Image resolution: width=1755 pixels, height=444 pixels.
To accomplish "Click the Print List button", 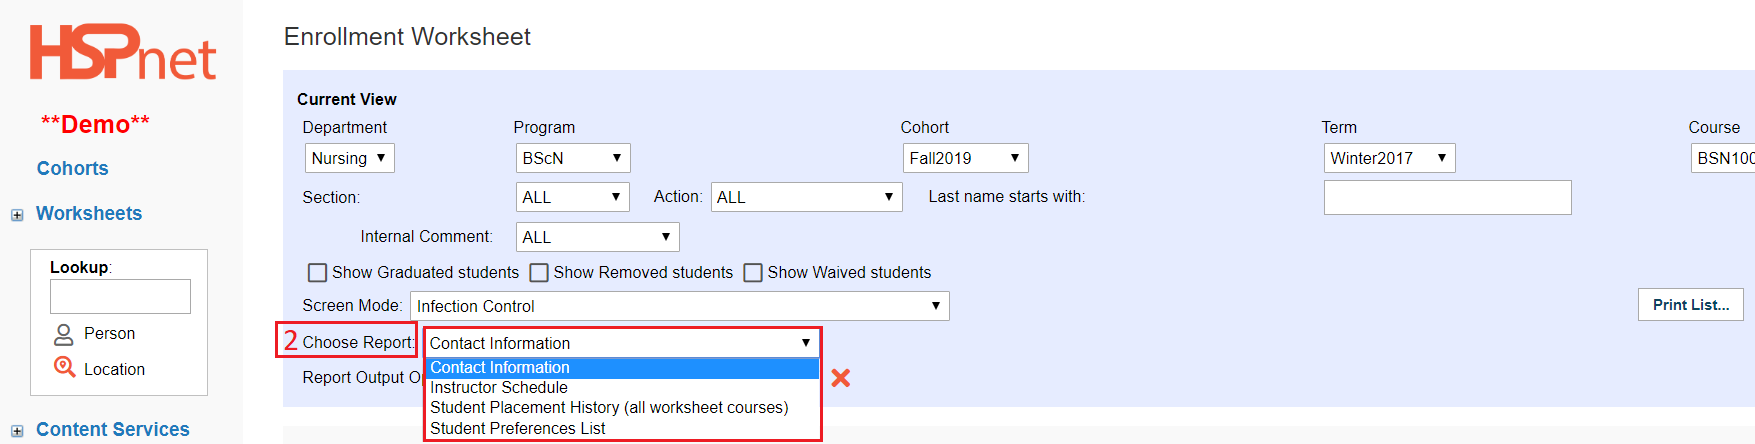I will tap(1690, 305).
